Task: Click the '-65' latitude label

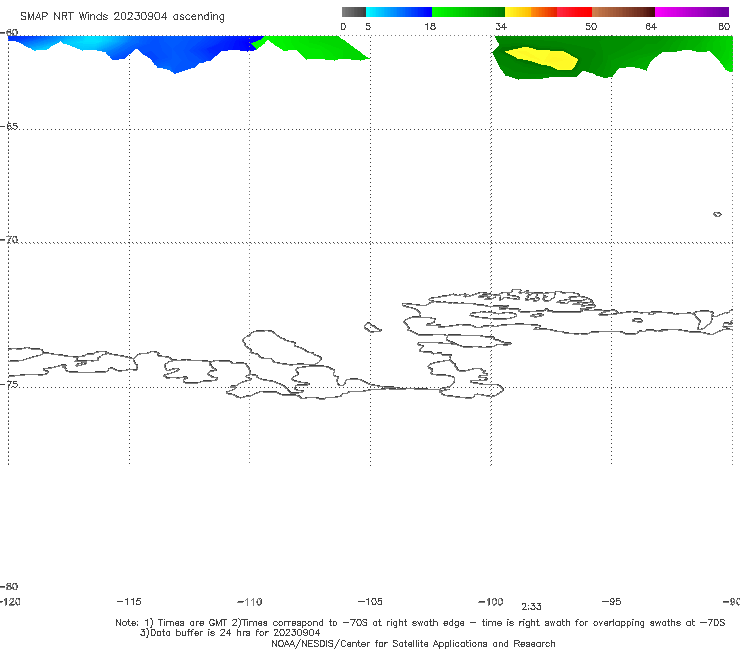Action: (9, 127)
